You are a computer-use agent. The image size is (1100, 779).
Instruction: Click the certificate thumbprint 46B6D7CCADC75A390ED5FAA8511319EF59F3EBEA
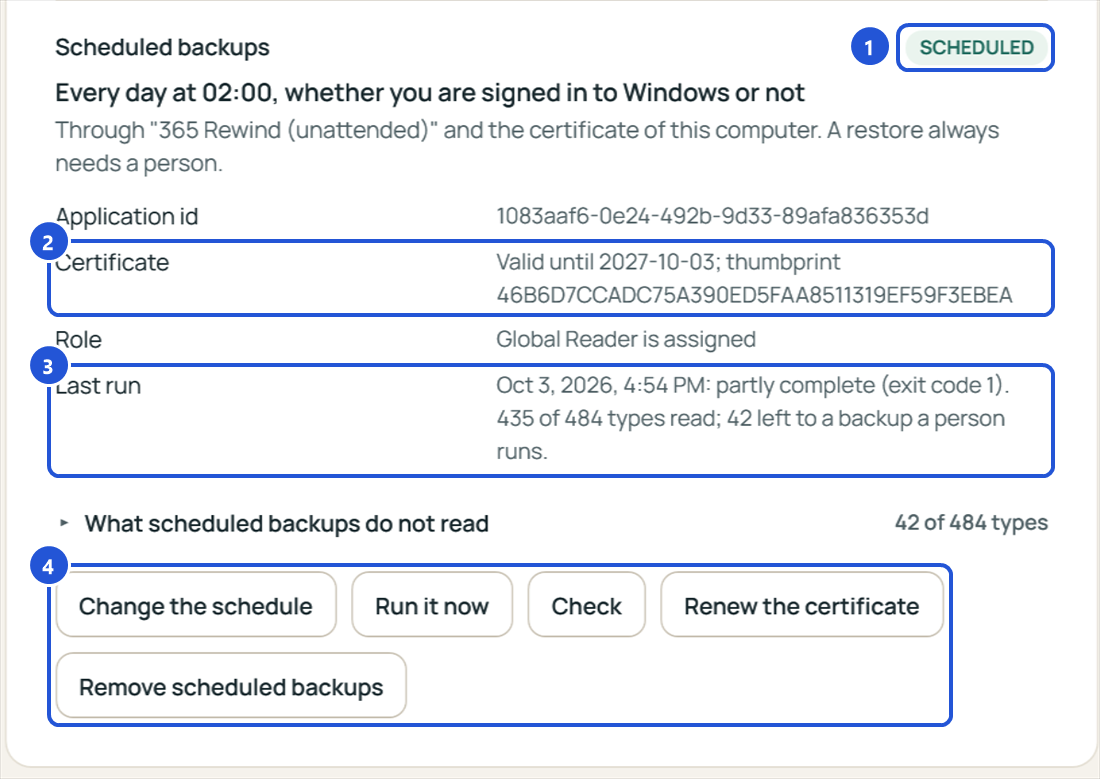(x=754, y=295)
